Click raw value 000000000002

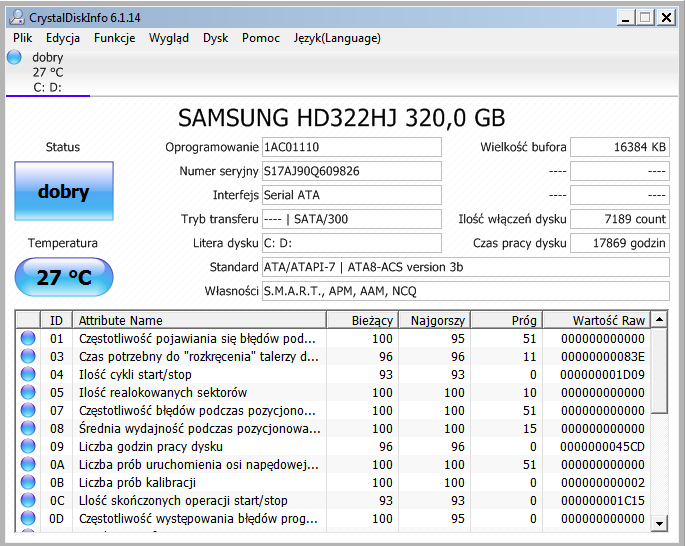tap(603, 482)
